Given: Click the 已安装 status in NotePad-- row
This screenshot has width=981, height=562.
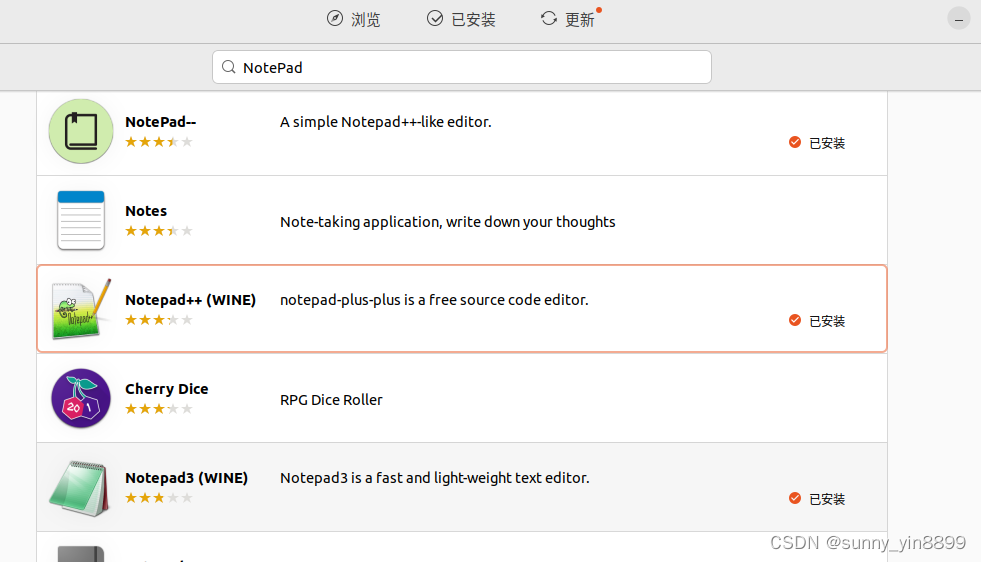Looking at the screenshot, I should (x=826, y=143).
